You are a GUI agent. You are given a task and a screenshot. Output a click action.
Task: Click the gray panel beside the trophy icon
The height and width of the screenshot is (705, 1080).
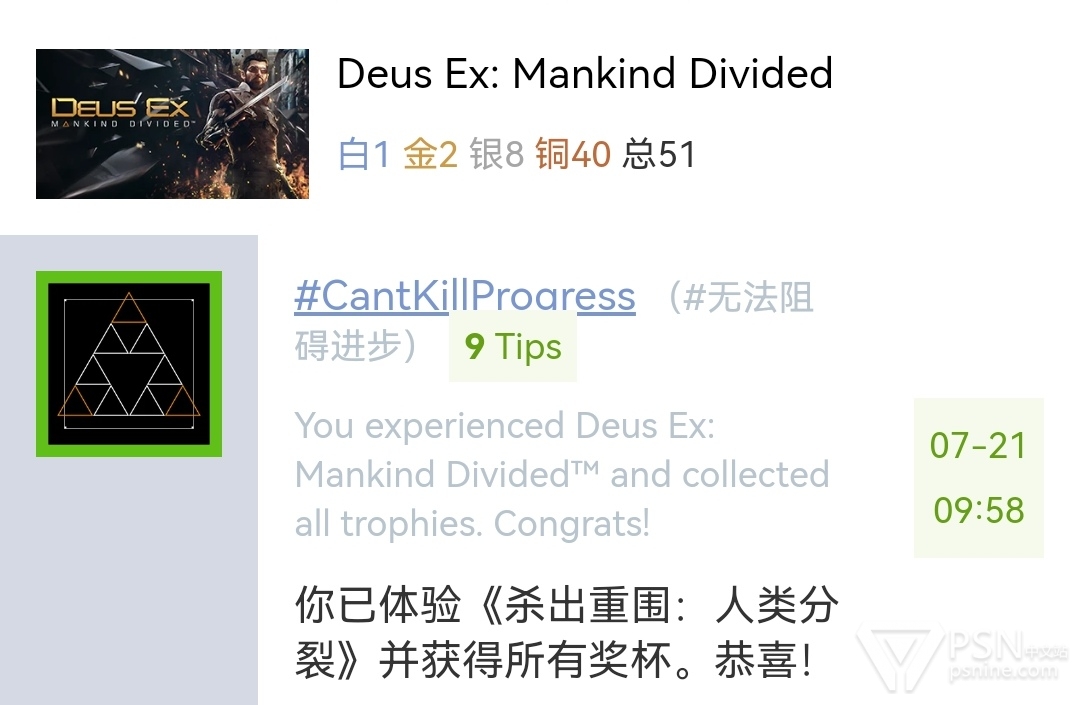pos(129,578)
